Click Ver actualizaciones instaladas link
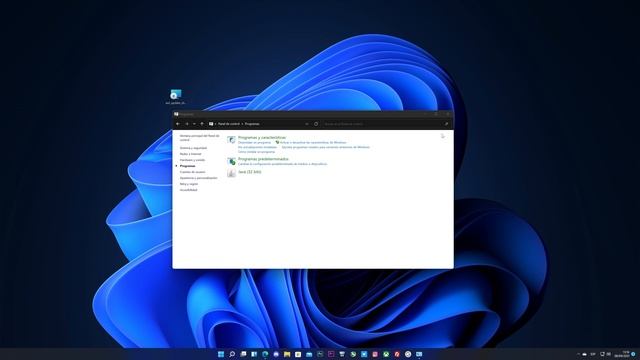Image resolution: width=640 pixels, height=360 pixels. (x=257, y=147)
